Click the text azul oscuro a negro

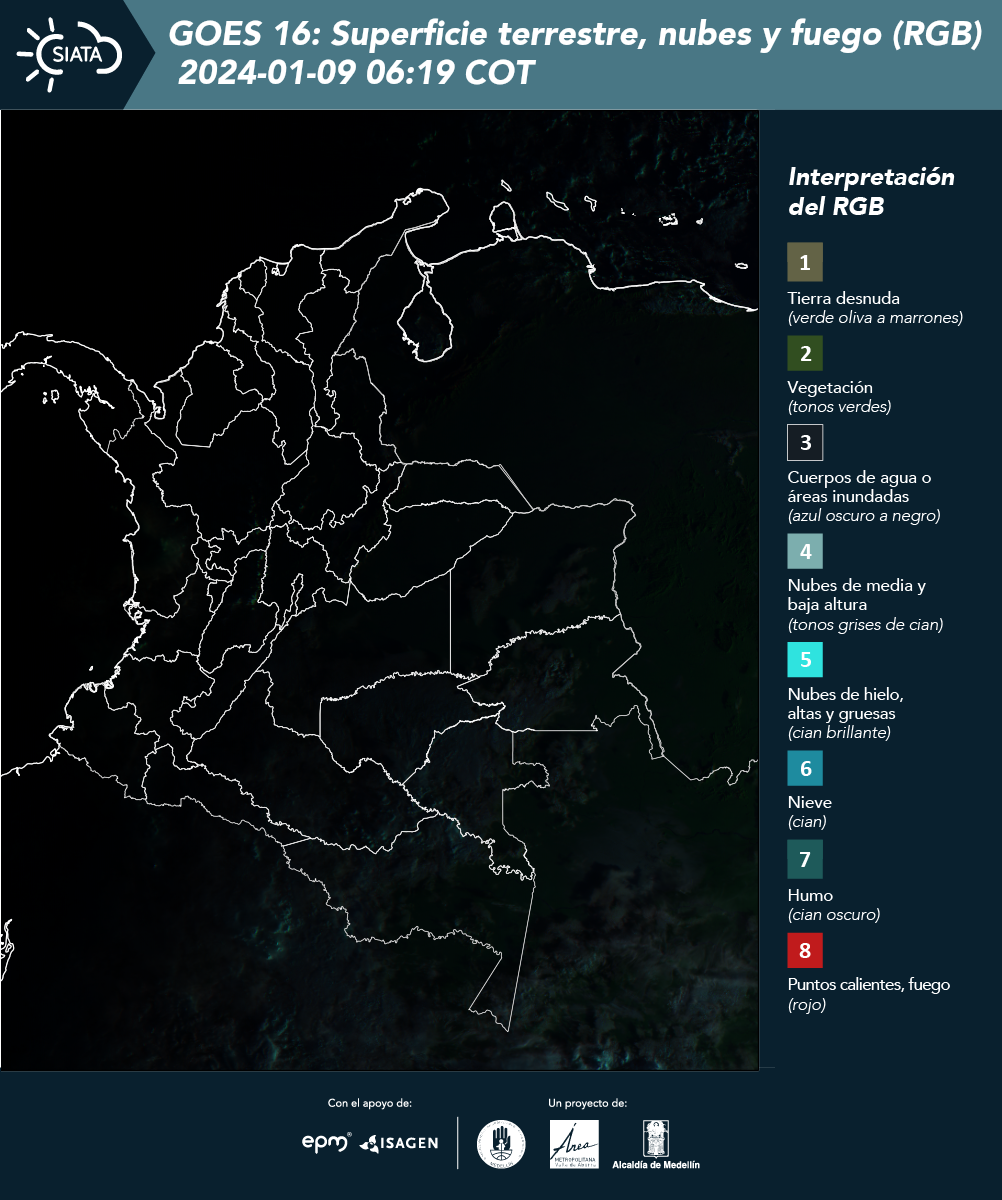(864, 516)
